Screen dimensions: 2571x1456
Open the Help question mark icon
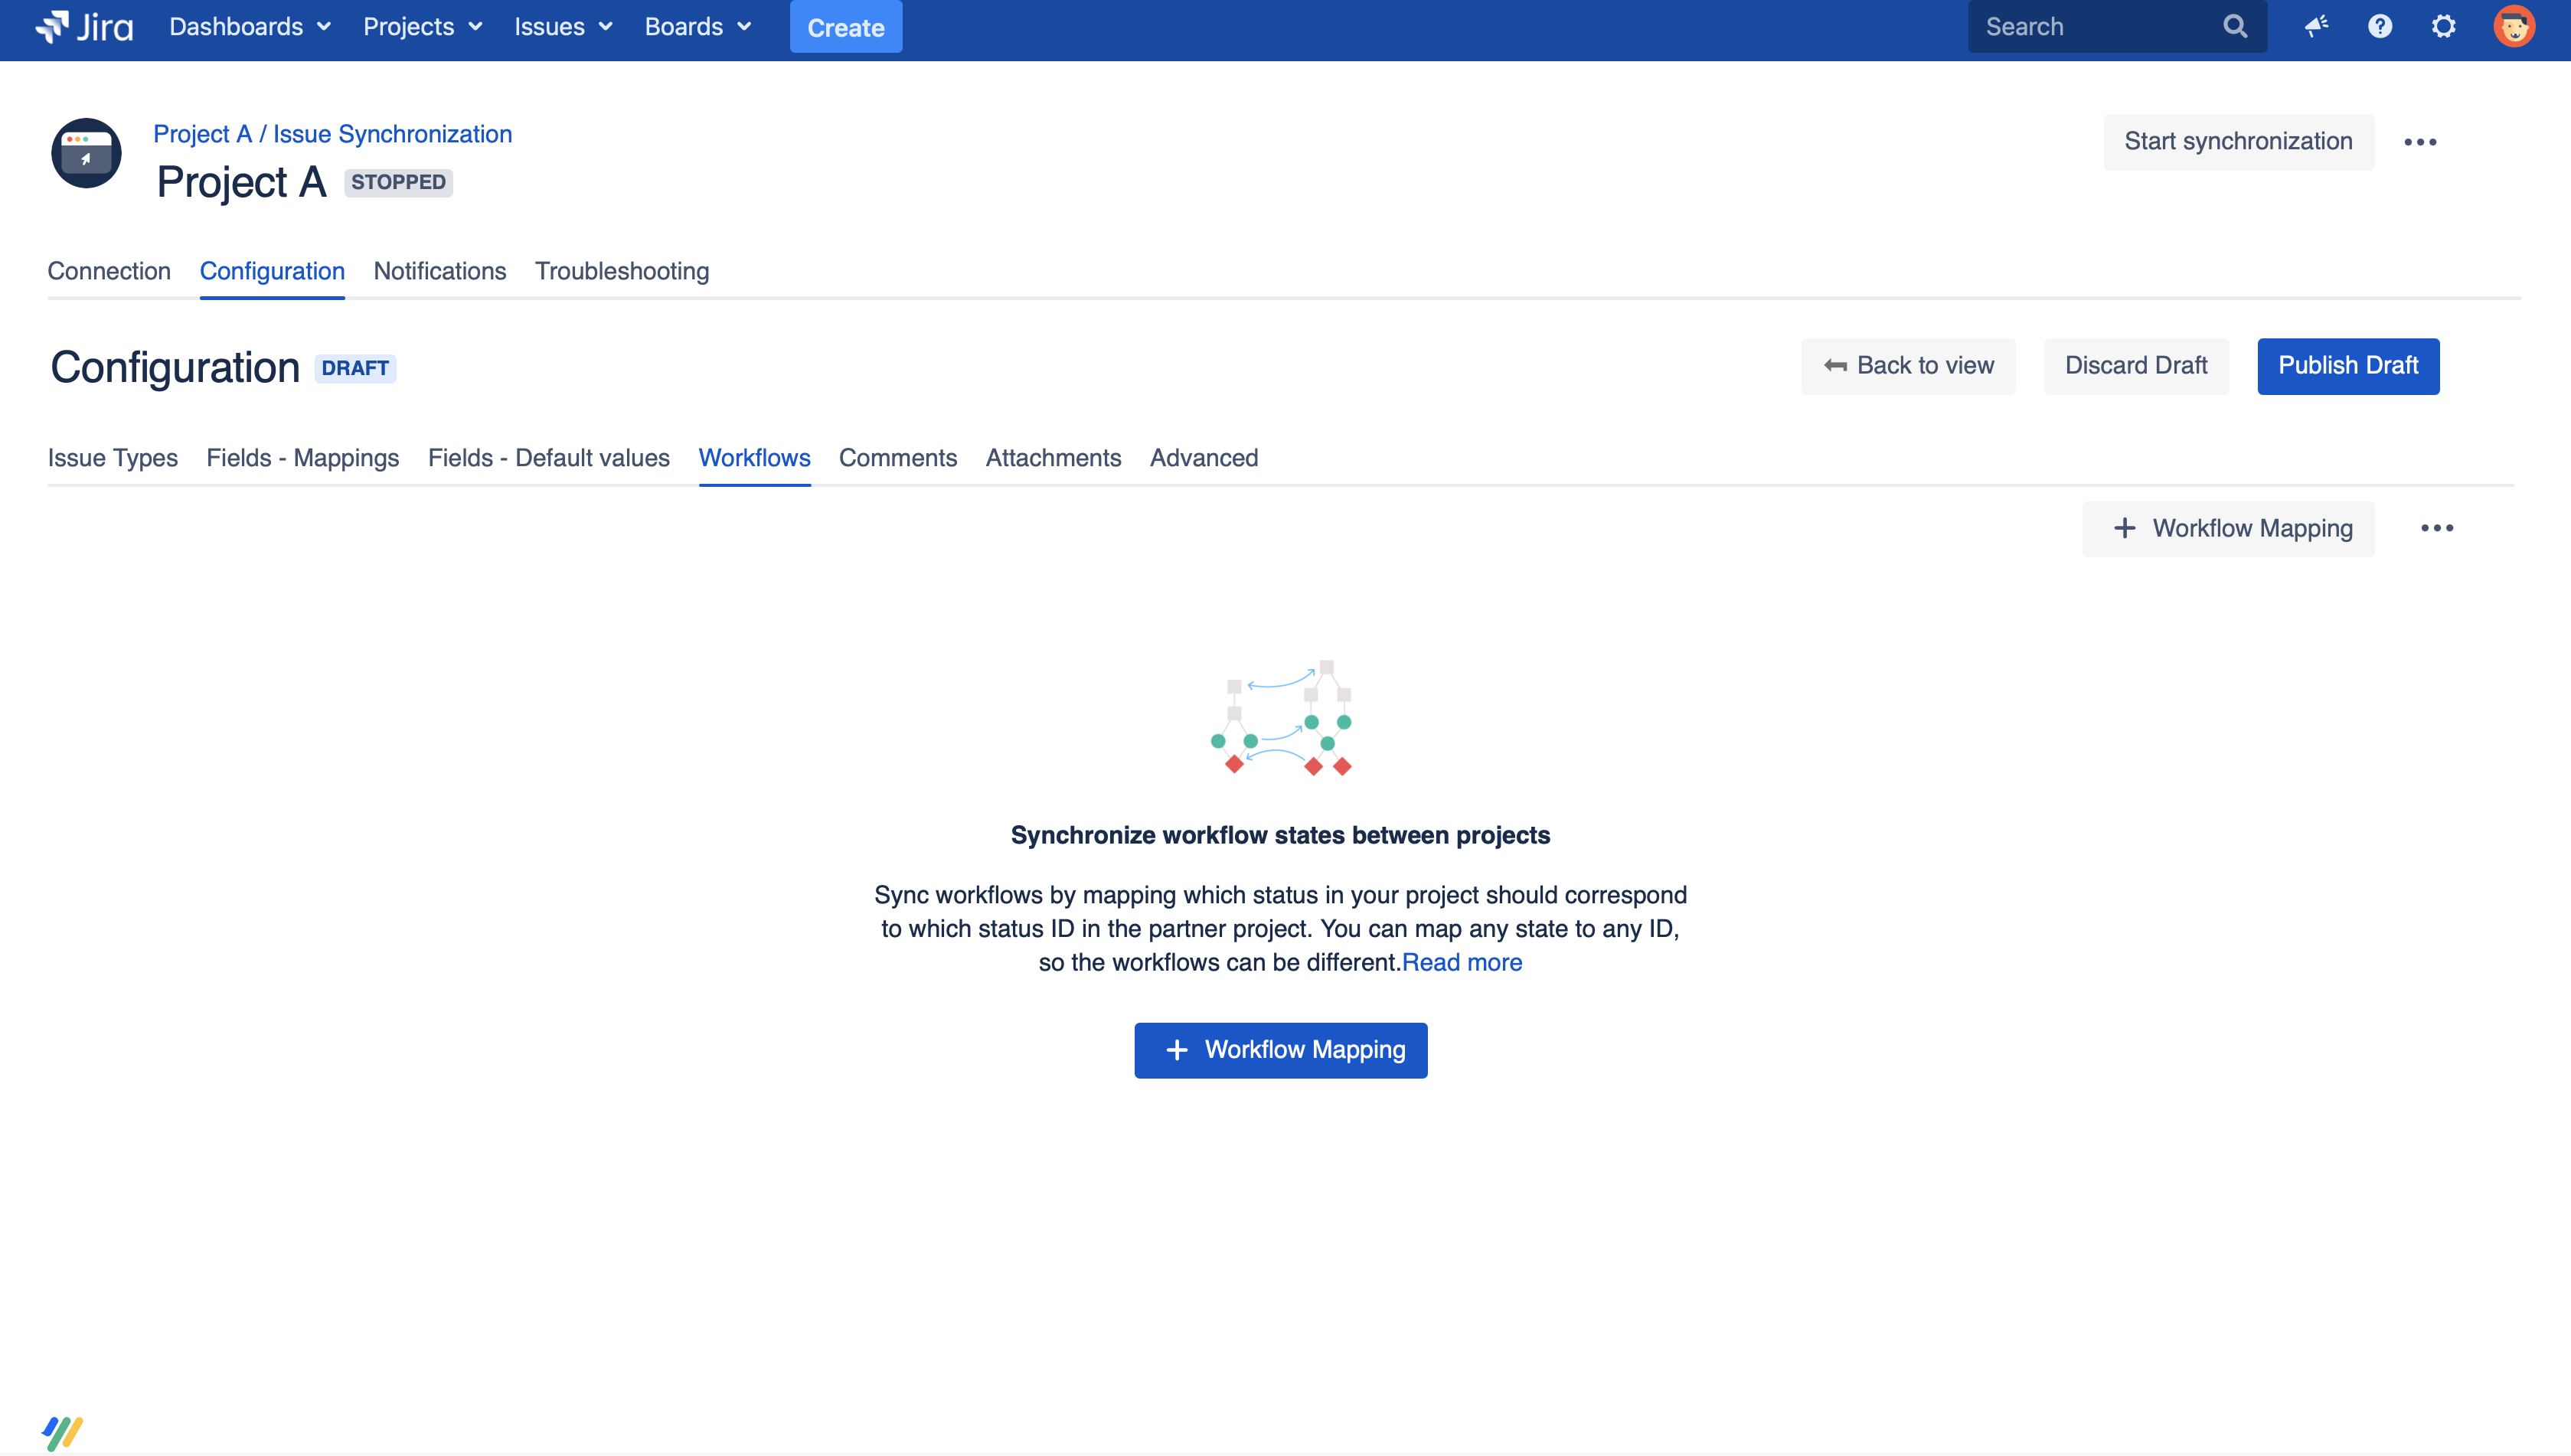coord(2380,27)
